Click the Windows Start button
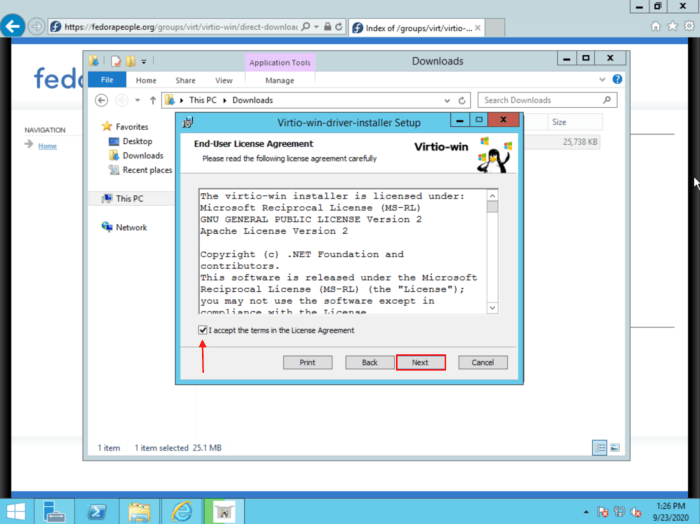 click(x=19, y=511)
